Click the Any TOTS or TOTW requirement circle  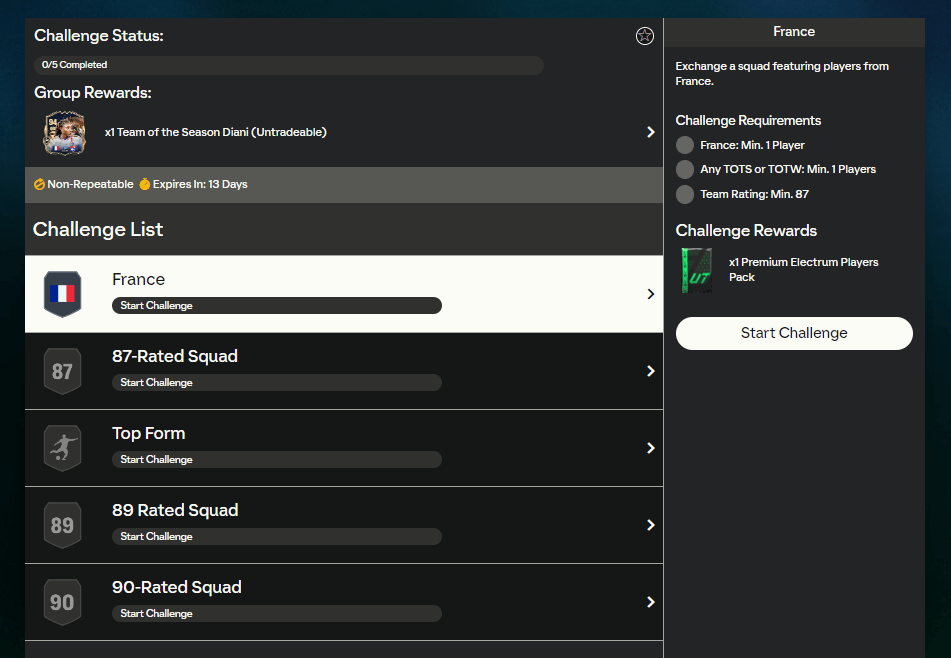pyautogui.click(x=685, y=169)
